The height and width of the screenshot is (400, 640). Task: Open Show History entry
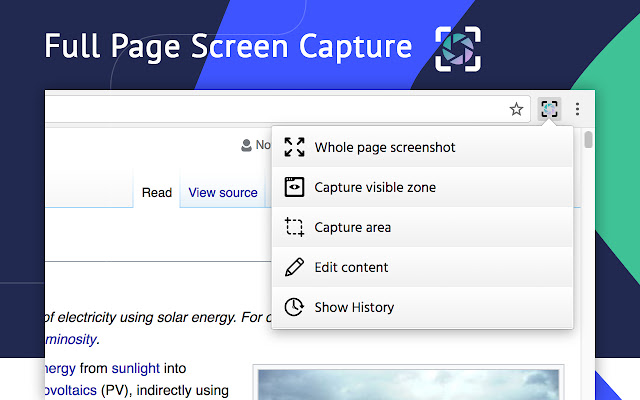(x=422, y=307)
